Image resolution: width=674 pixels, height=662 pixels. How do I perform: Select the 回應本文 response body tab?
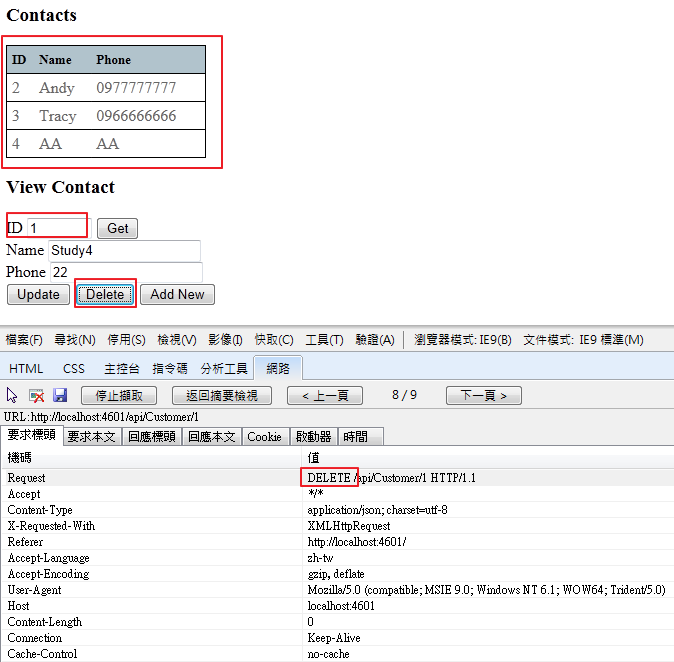pyautogui.click(x=212, y=437)
